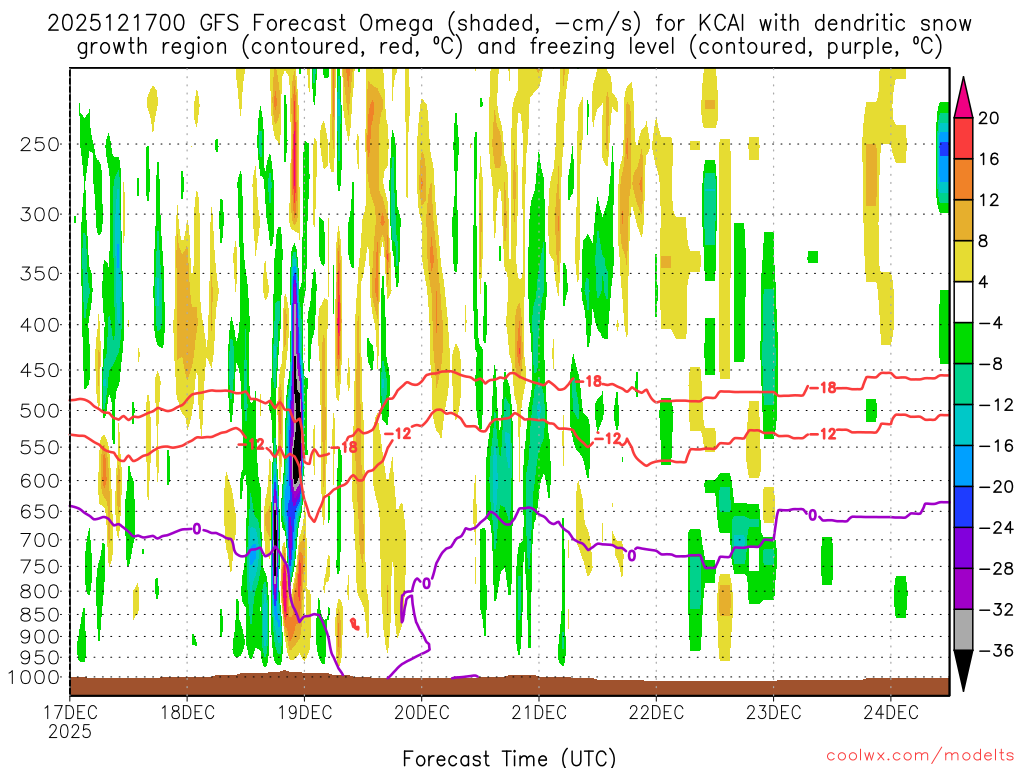Viewport: 1024px width, 768px height.
Task: Select the 300 pressure level label
Action: [40, 214]
